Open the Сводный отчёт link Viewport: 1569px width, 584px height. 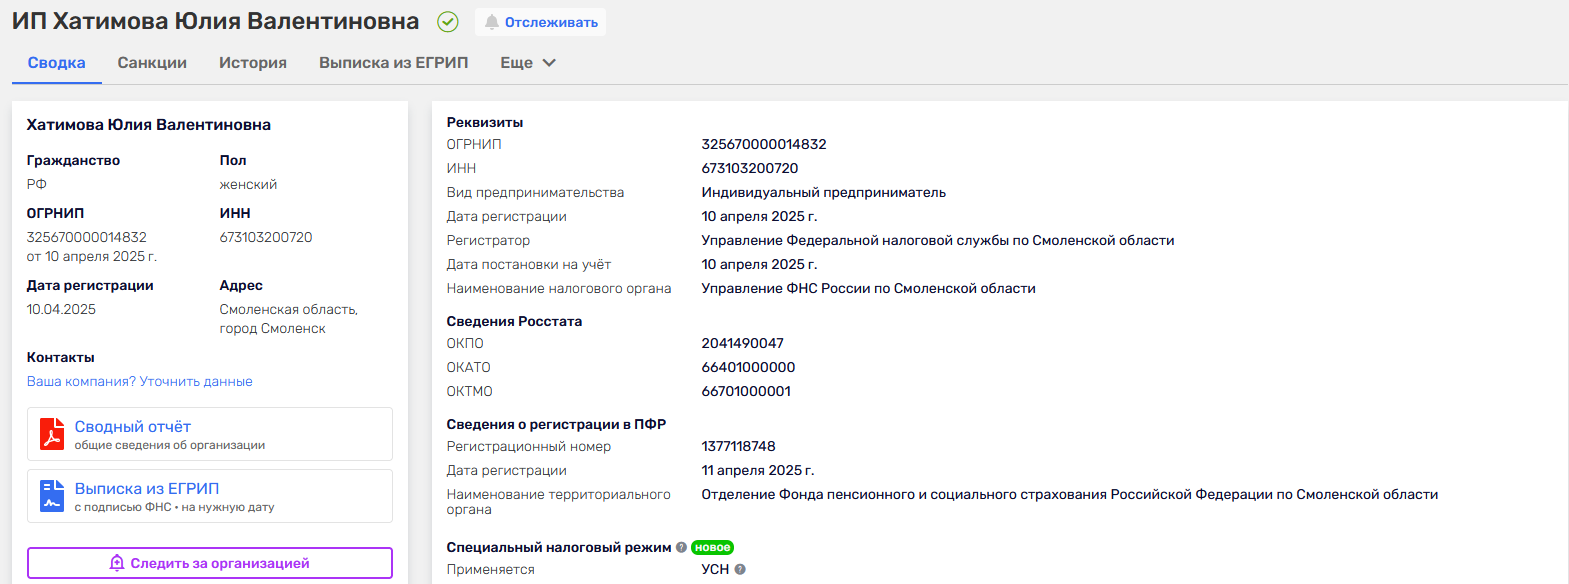[133, 427]
